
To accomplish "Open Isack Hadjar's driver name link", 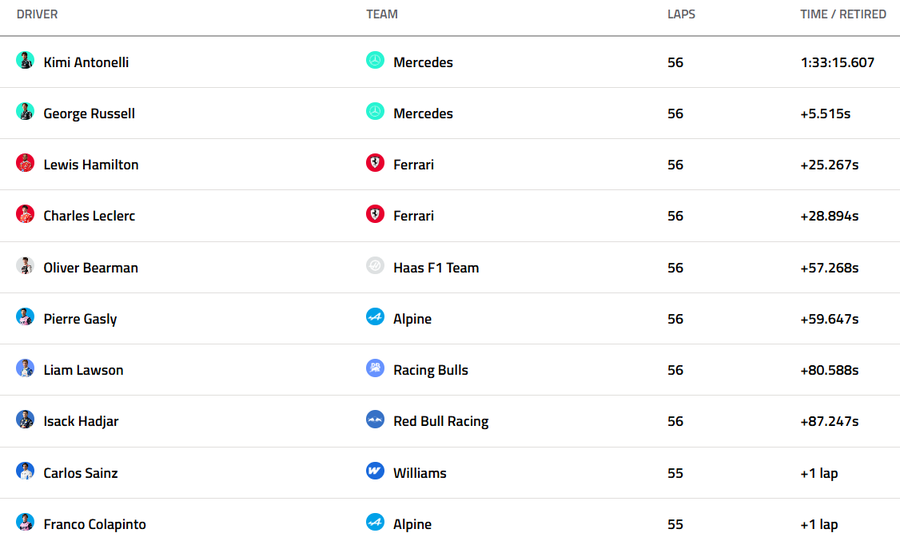I will coord(81,421).
